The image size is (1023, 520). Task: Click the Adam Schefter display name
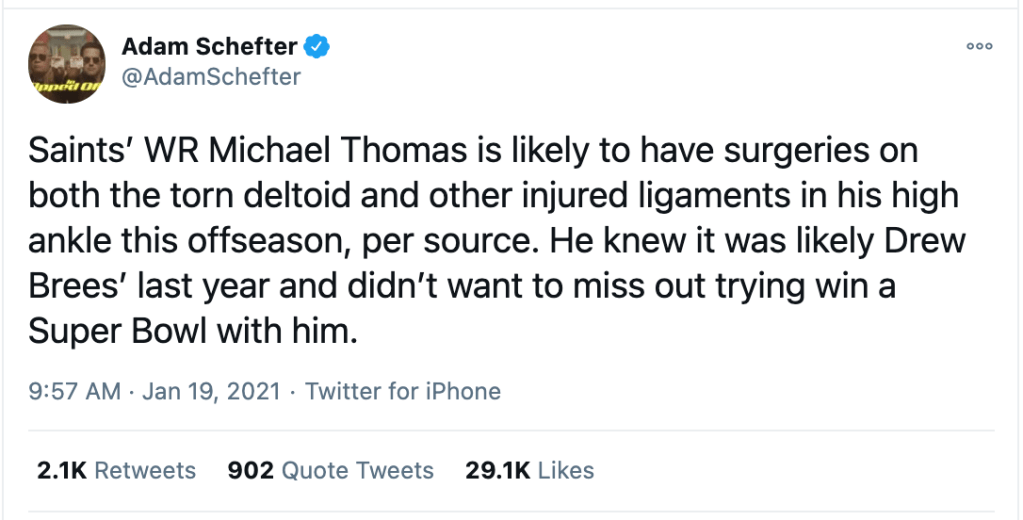click(x=209, y=46)
